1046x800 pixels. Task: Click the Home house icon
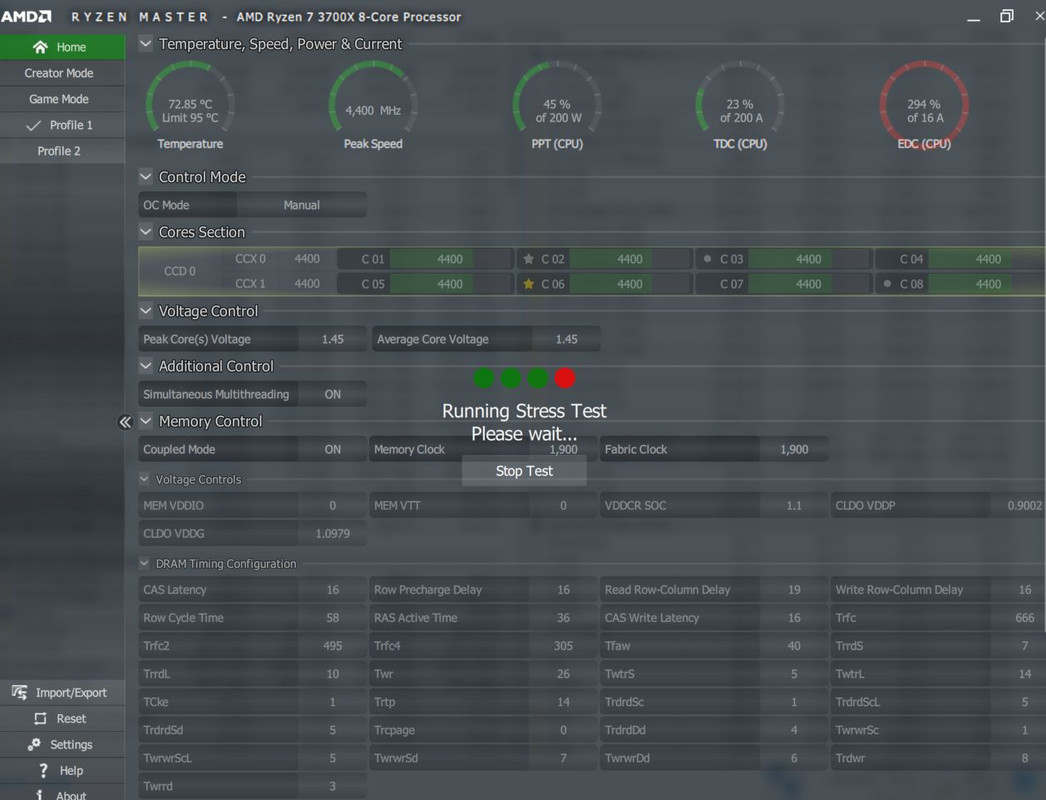(x=40, y=47)
